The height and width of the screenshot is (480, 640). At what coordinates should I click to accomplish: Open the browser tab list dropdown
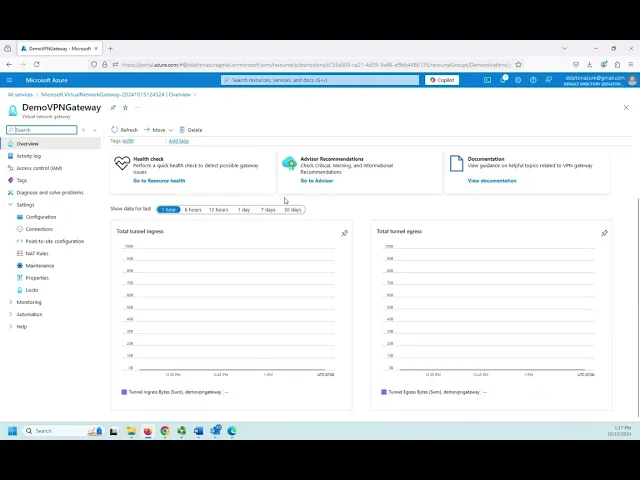[564, 48]
